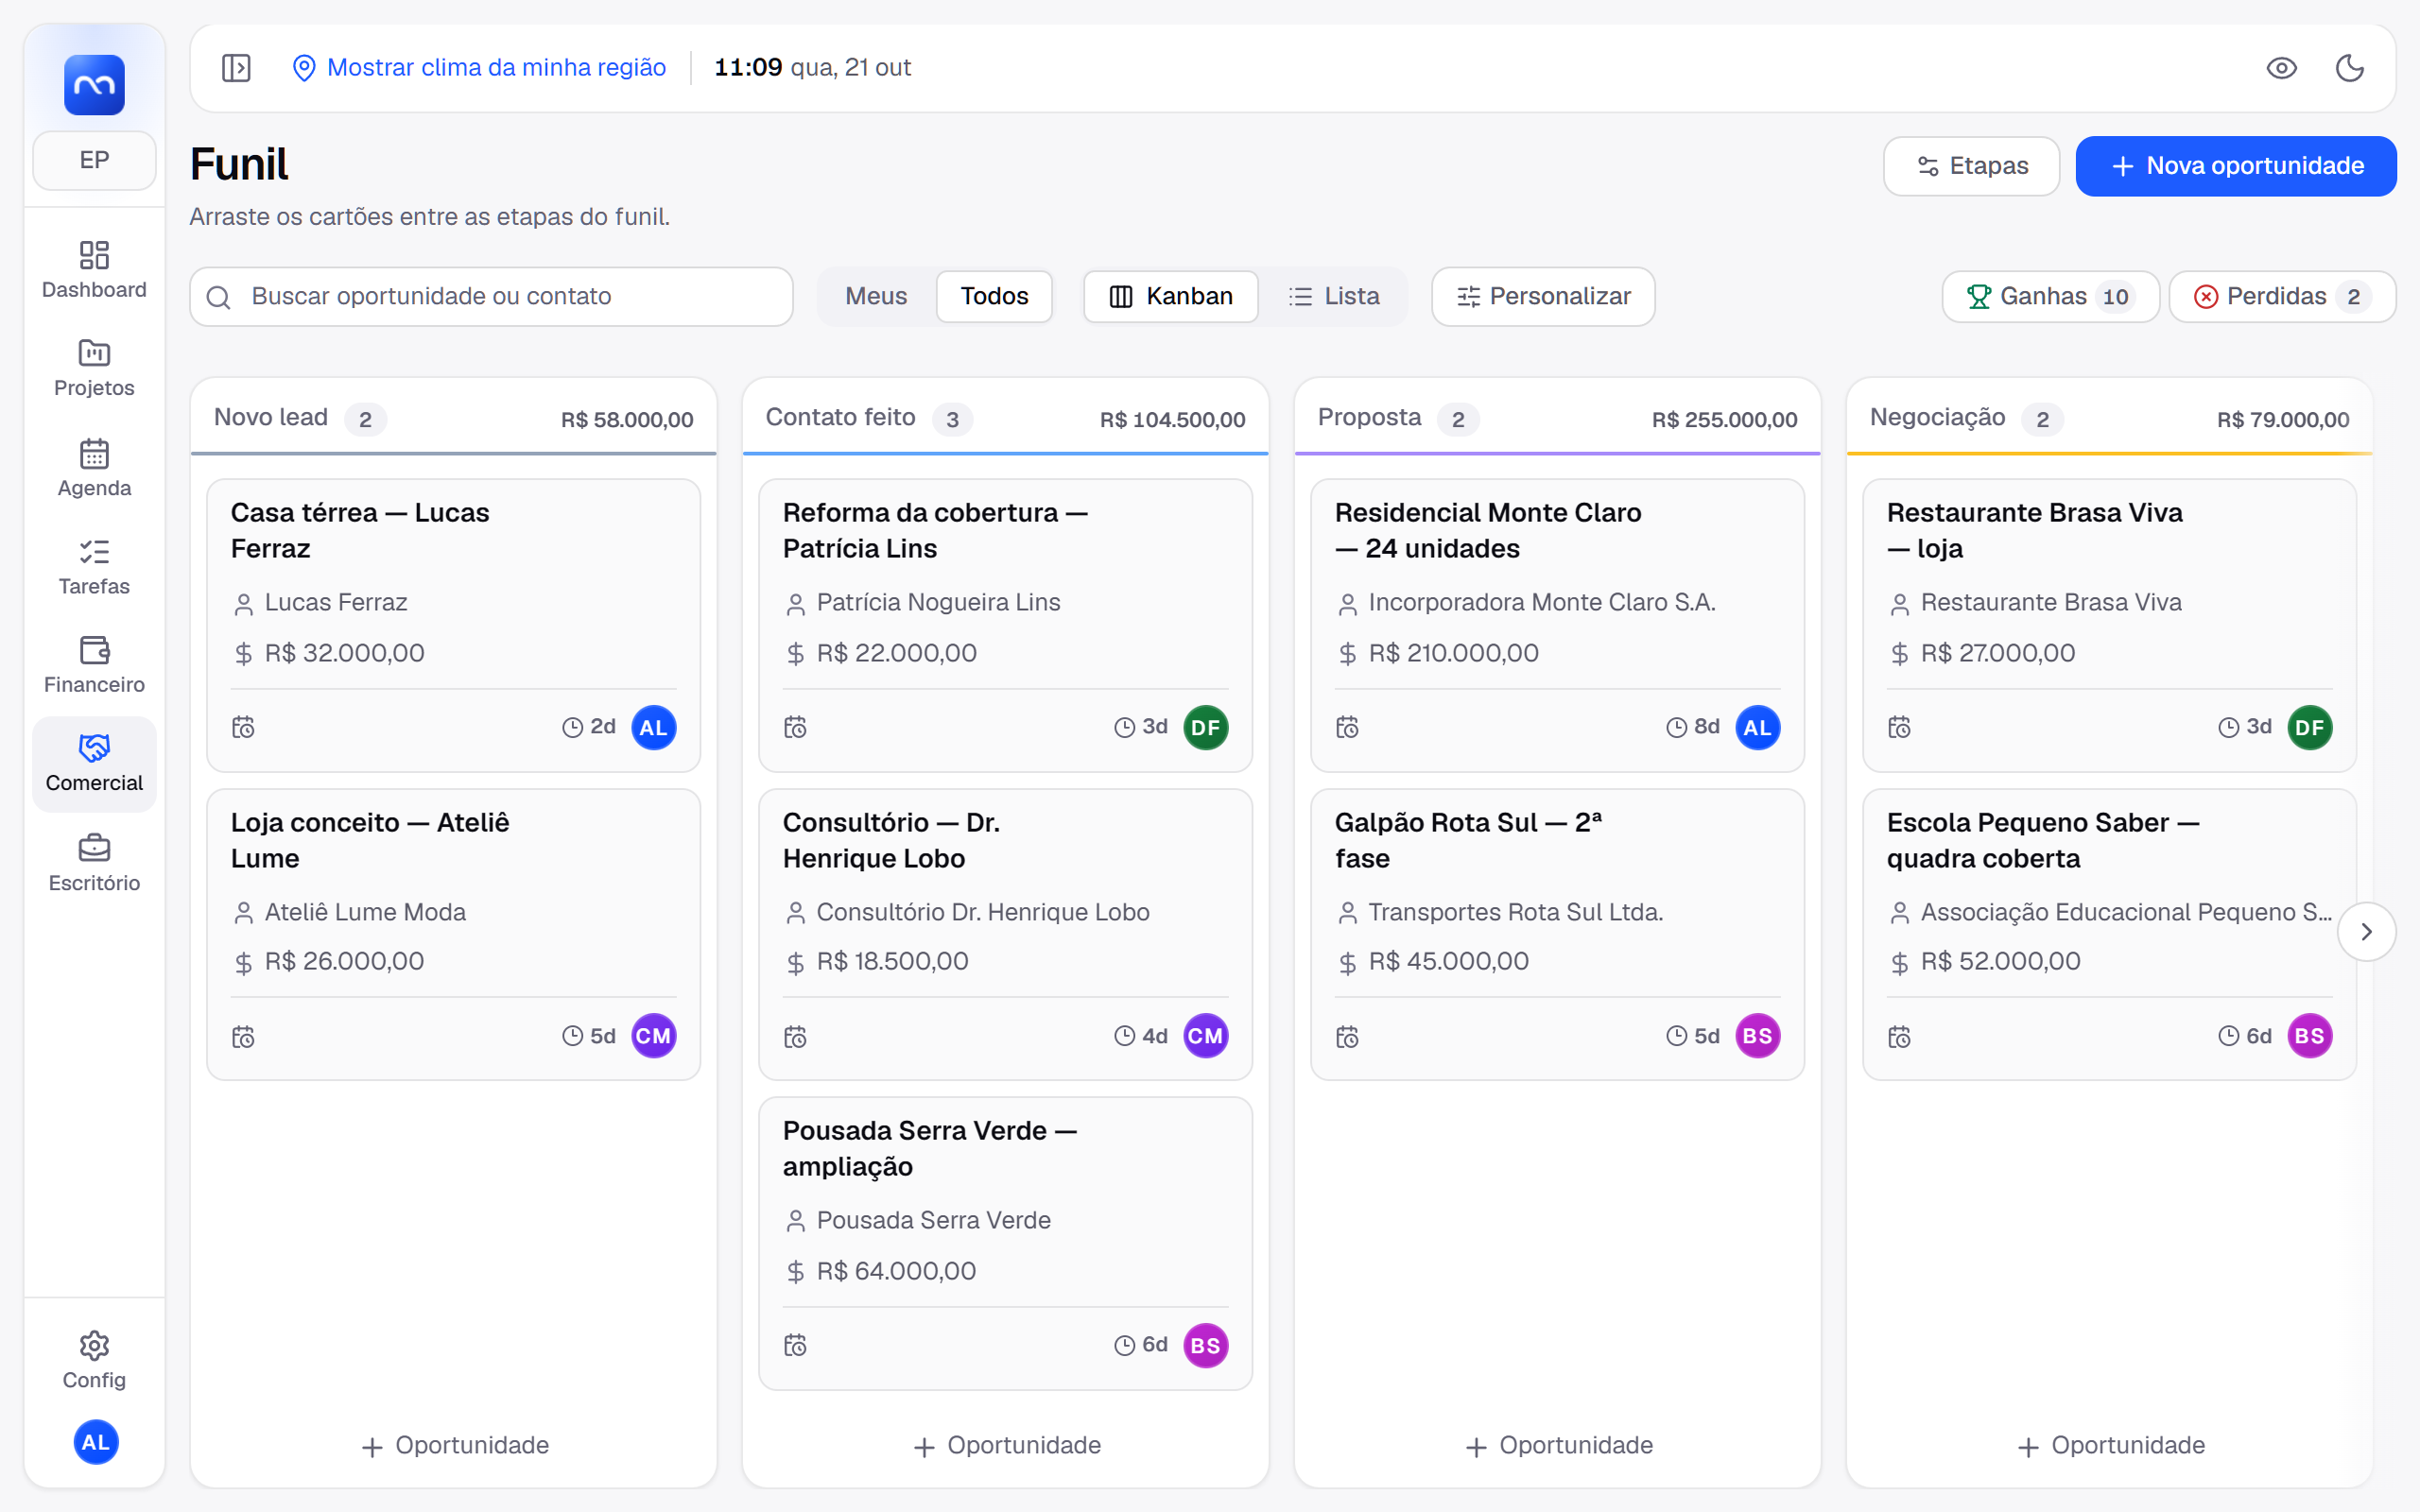Open the EP workspace selector
The width and height of the screenshot is (2420, 1512).
[94, 160]
